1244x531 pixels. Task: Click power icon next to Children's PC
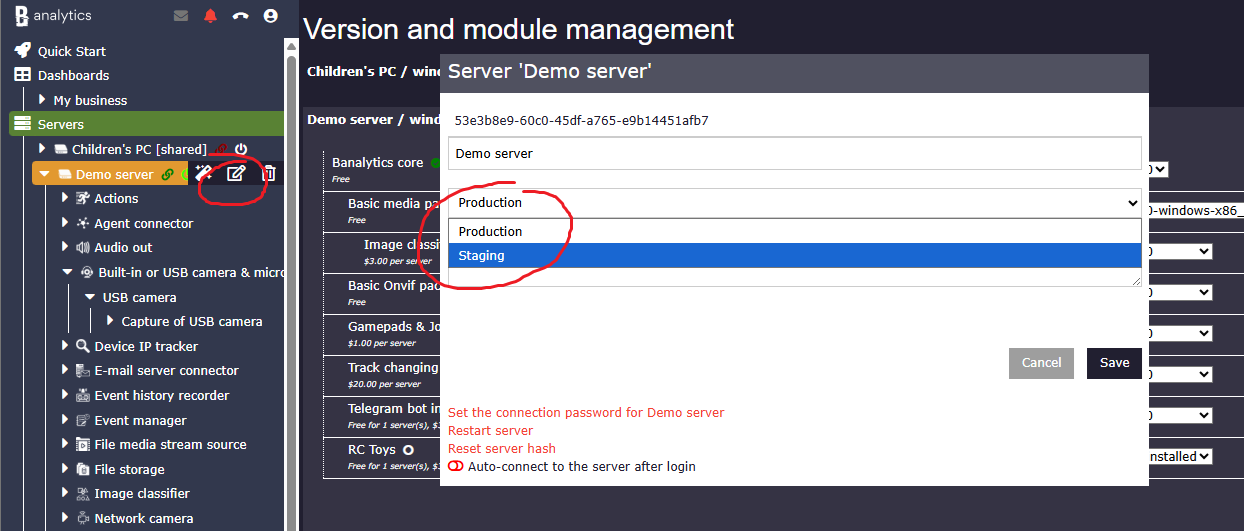click(x=241, y=149)
